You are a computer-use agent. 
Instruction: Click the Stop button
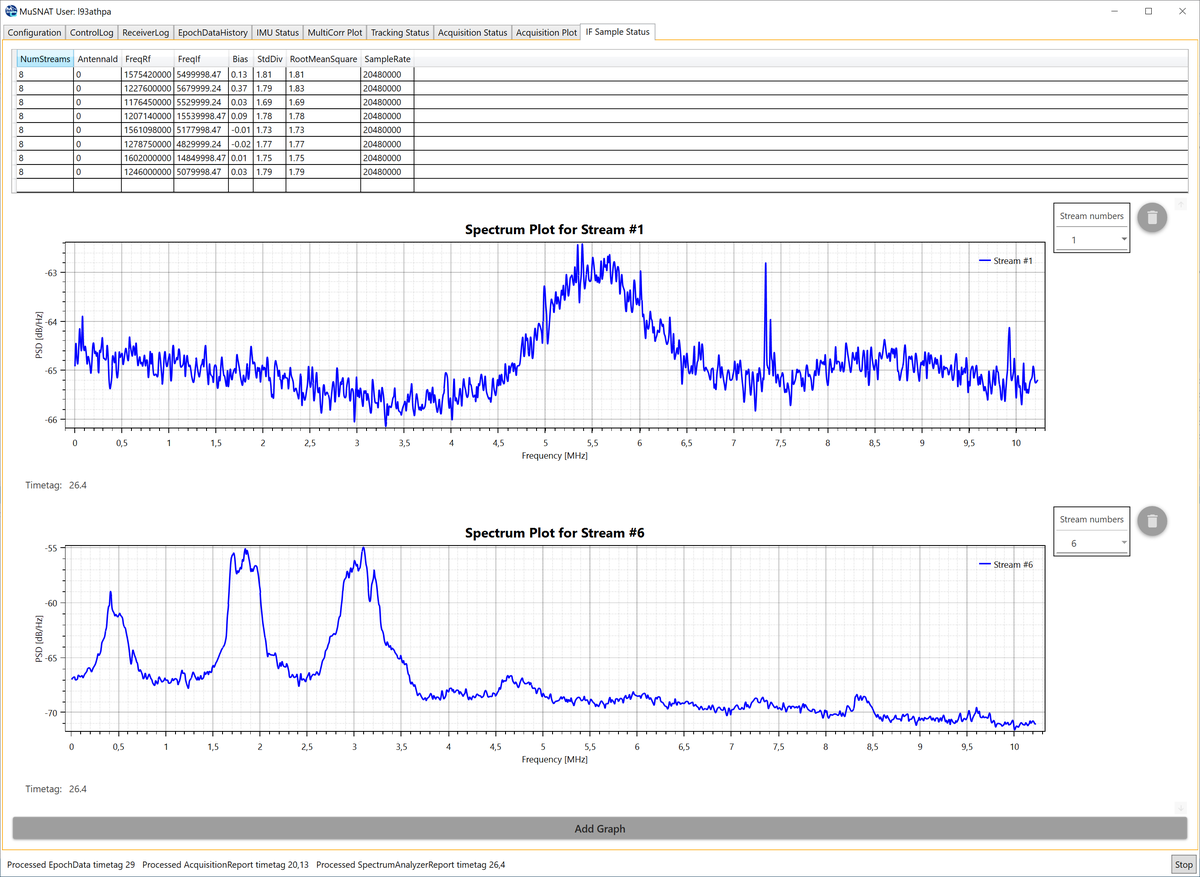click(x=1183, y=864)
